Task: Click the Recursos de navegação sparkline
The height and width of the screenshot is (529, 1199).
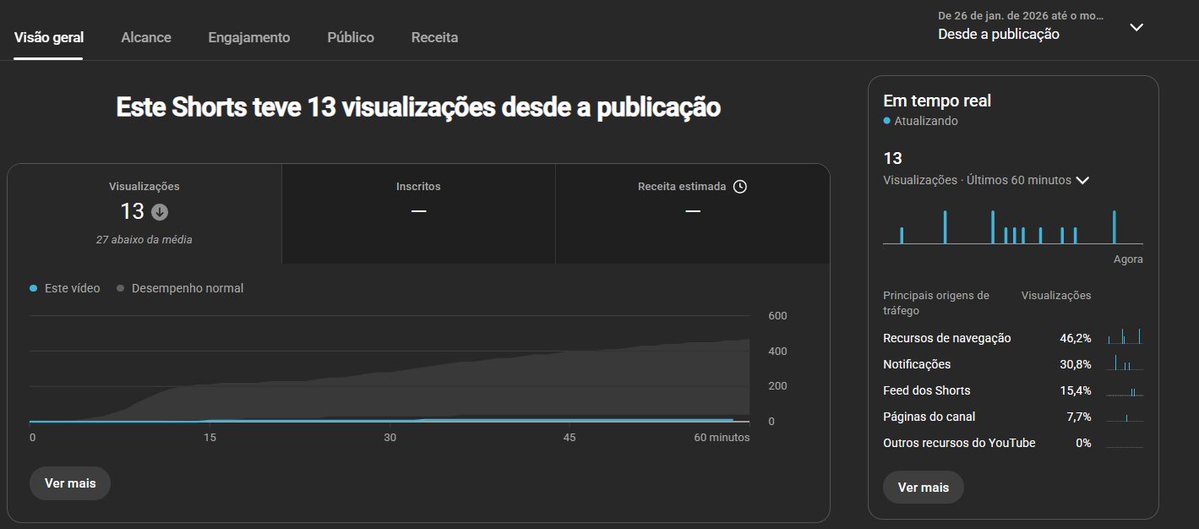Action: [1125, 336]
